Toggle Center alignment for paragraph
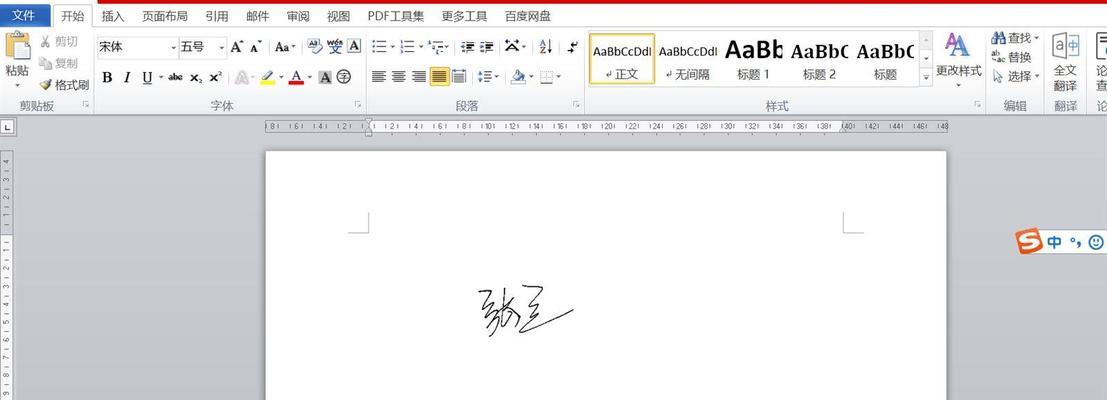1107x400 pixels. click(399, 77)
